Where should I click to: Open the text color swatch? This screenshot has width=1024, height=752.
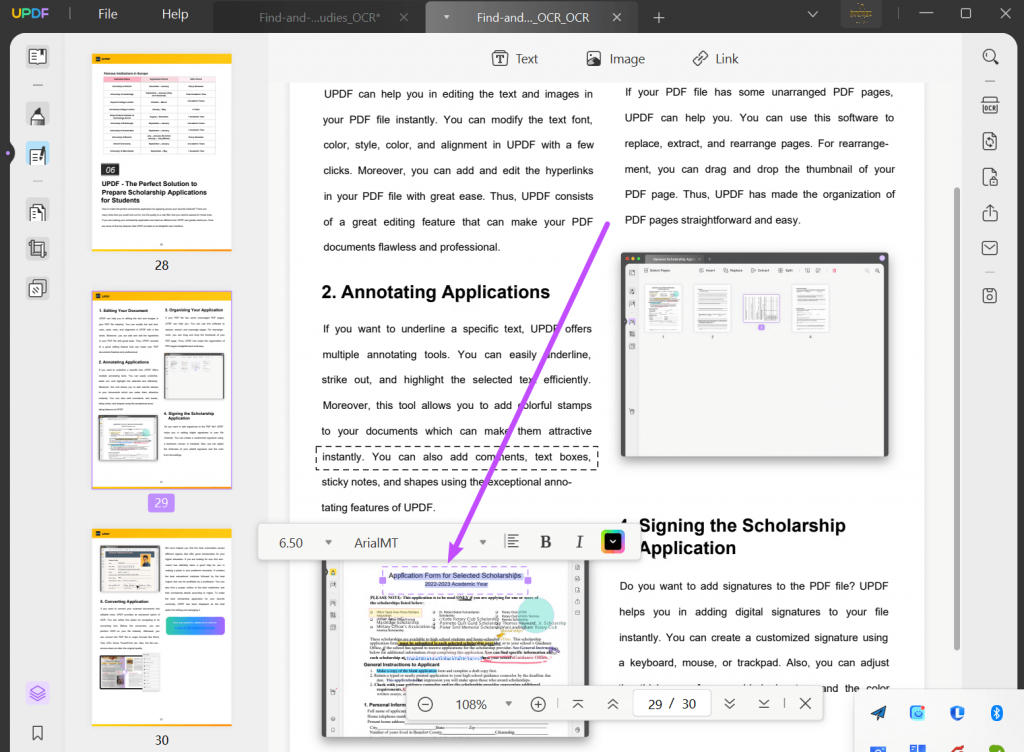point(614,541)
